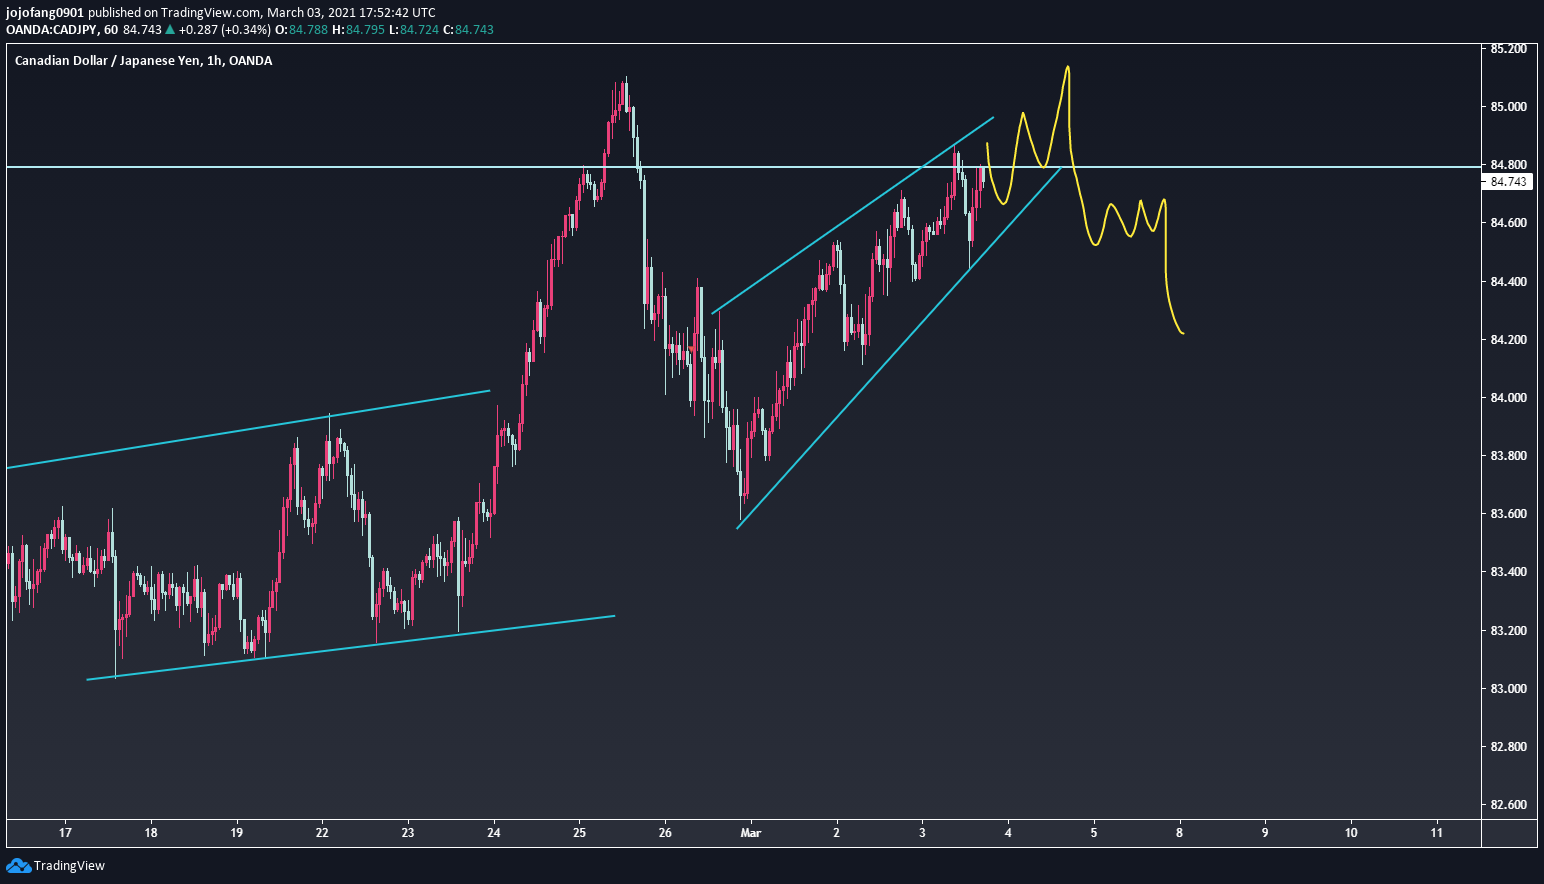The height and width of the screenshot is (884, 1544).
Task: Click the jojofang0901 author name
Action: tap(45, 13)
